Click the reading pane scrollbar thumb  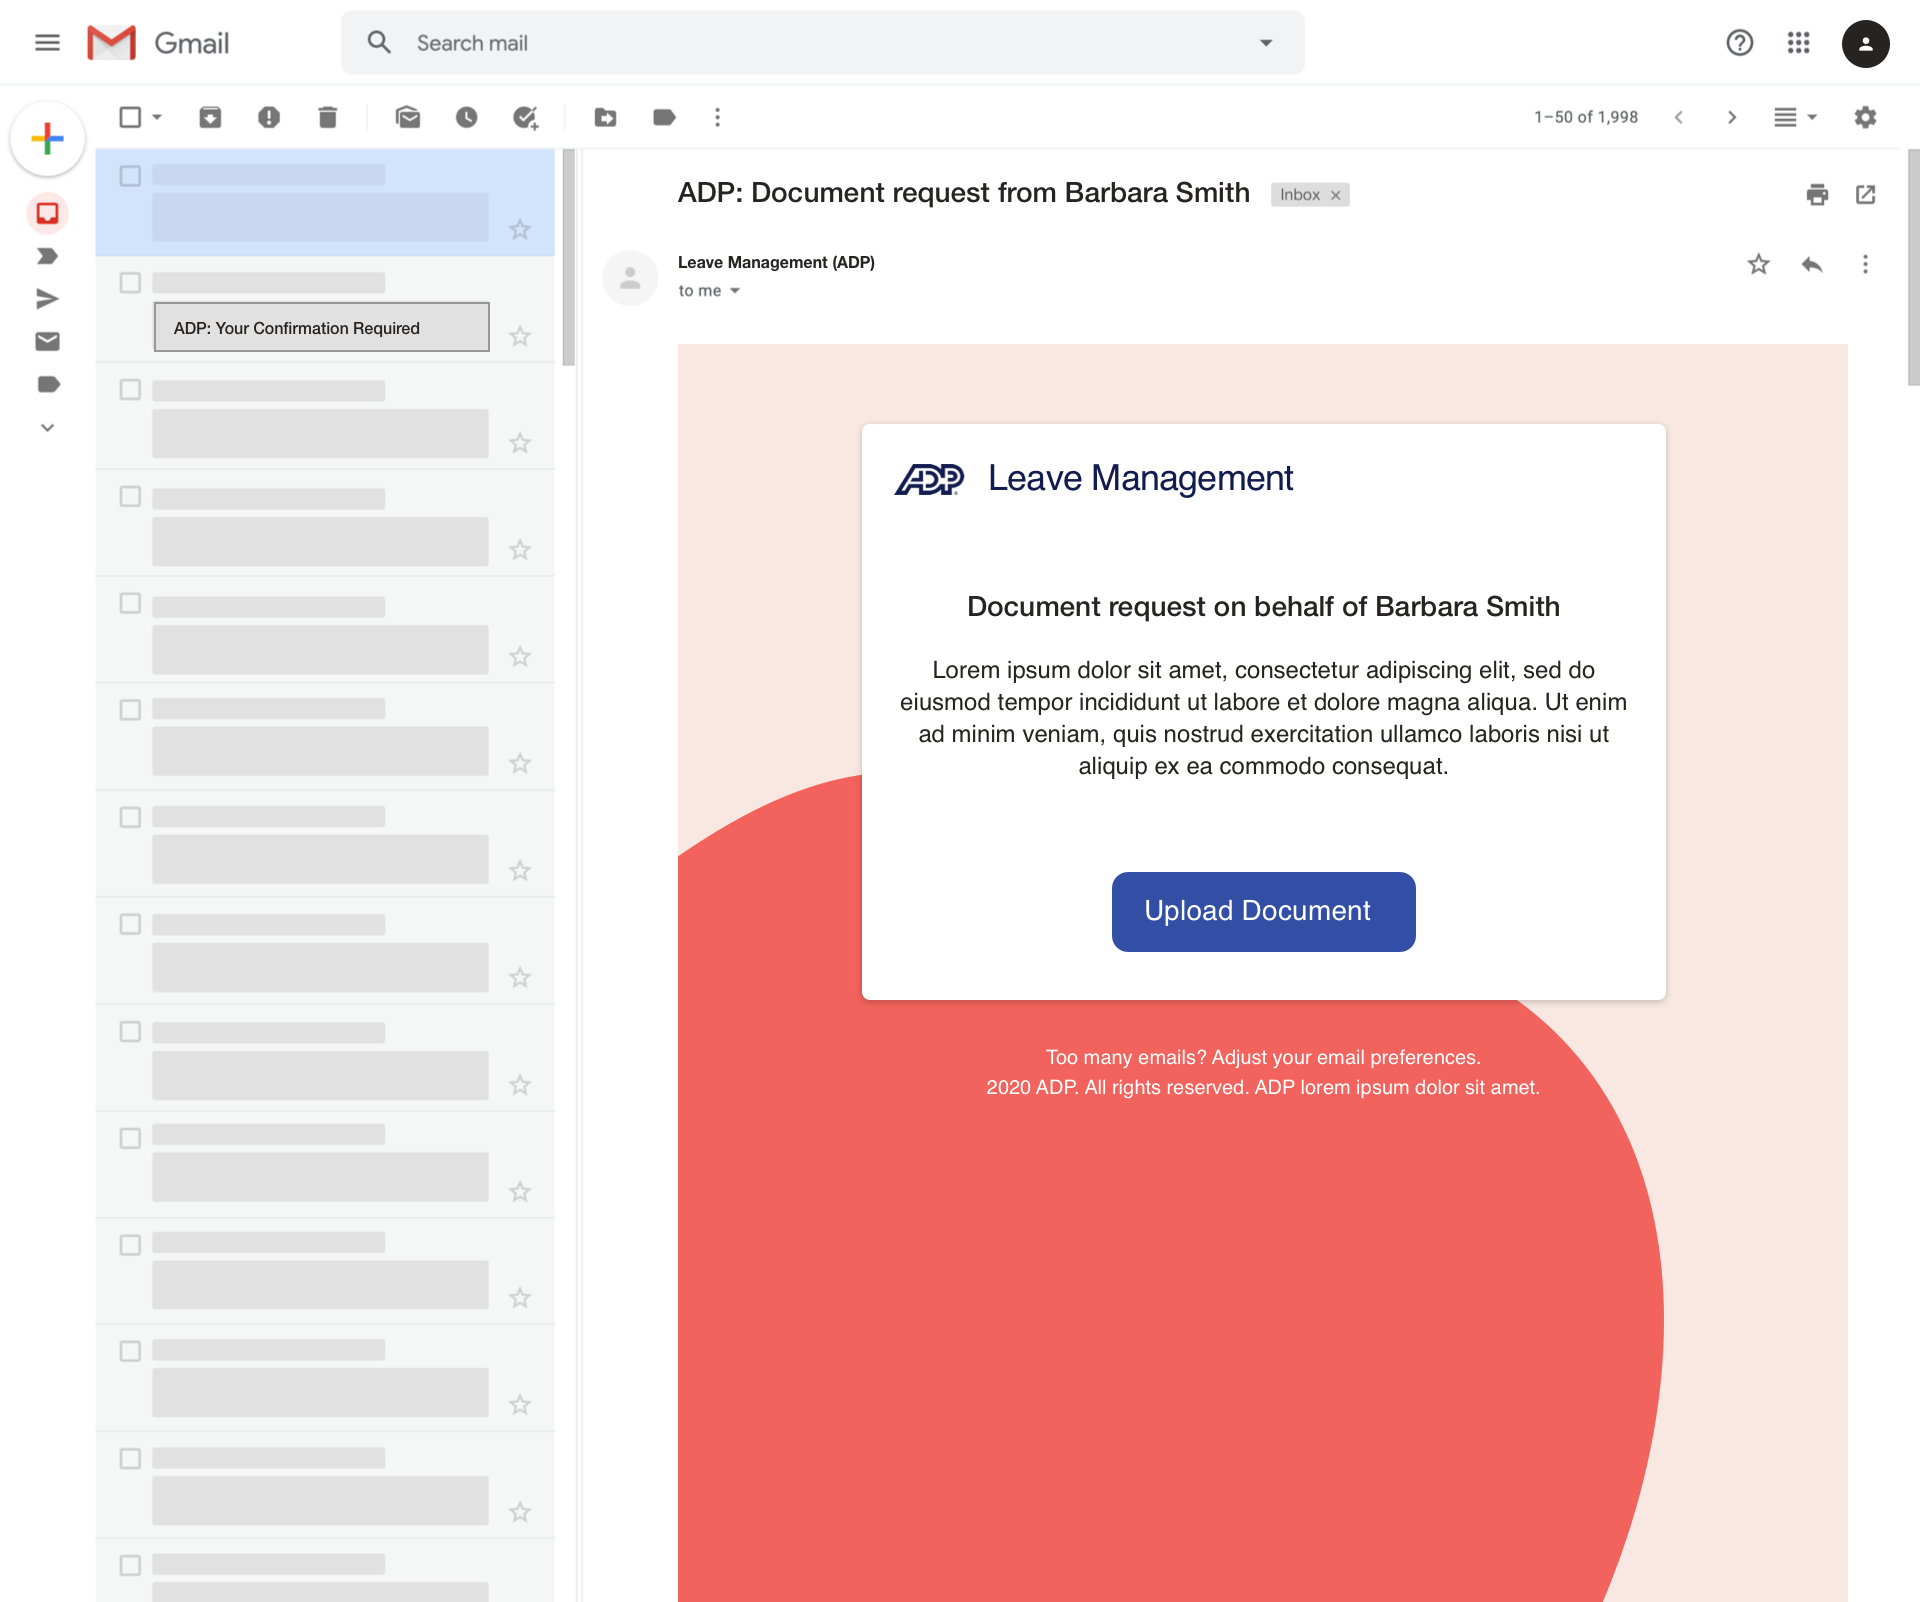click(x=1913, y=268)
